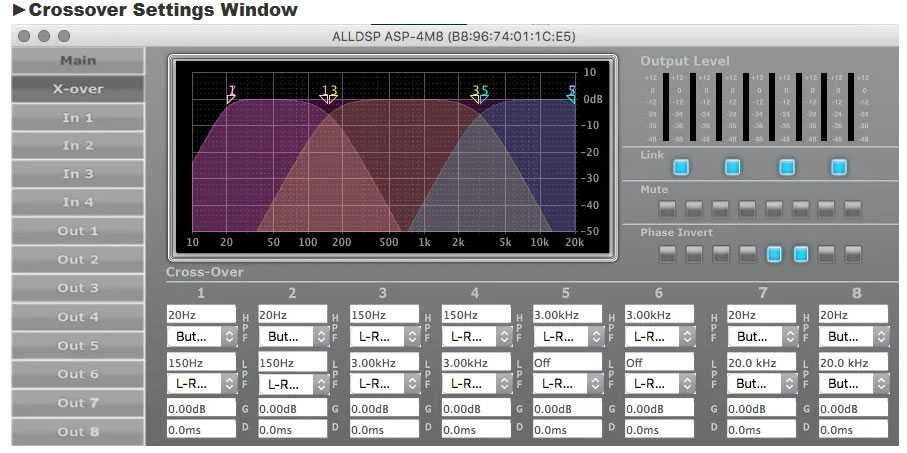The width and height of the screenshot is (907, 453).
Task: Mute output channel 6
Action: pos(801,208)
